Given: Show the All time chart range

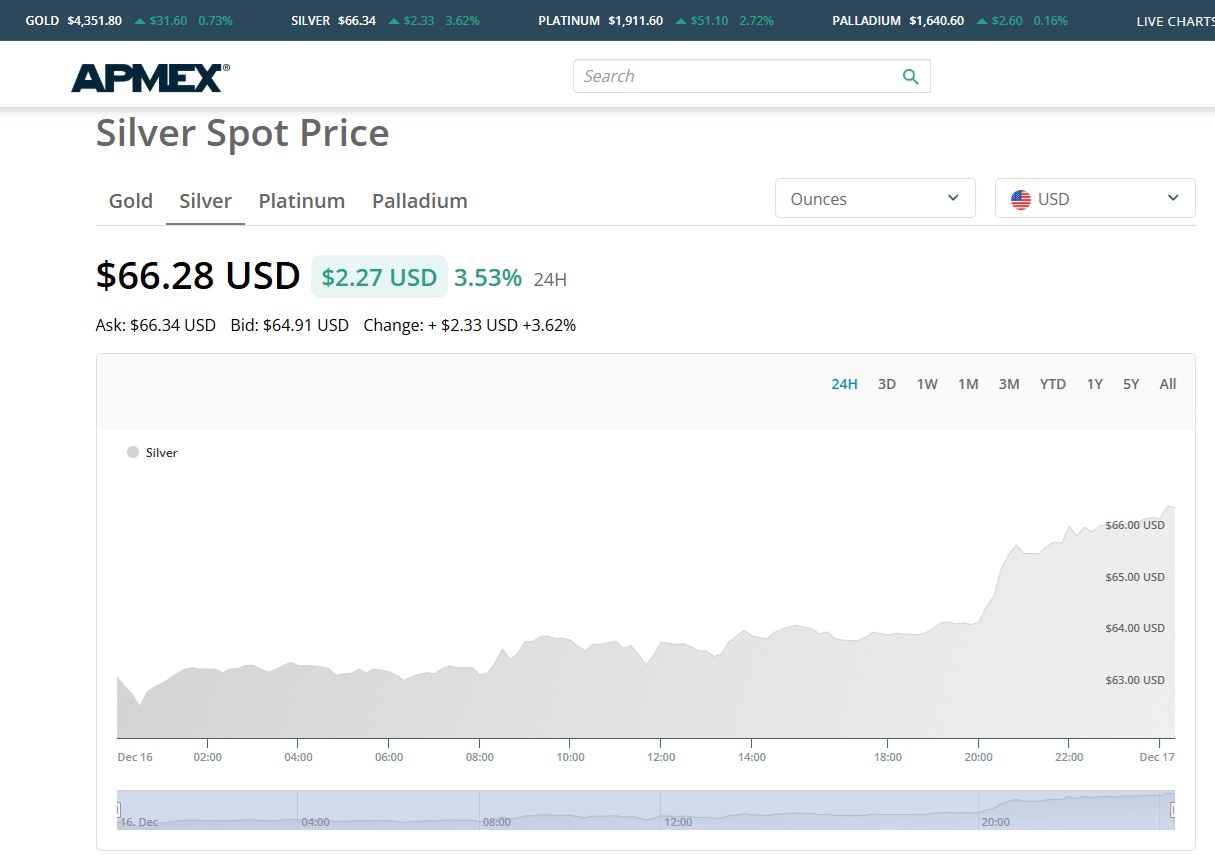Looking at the screenshot, I should pos(1167,384).
